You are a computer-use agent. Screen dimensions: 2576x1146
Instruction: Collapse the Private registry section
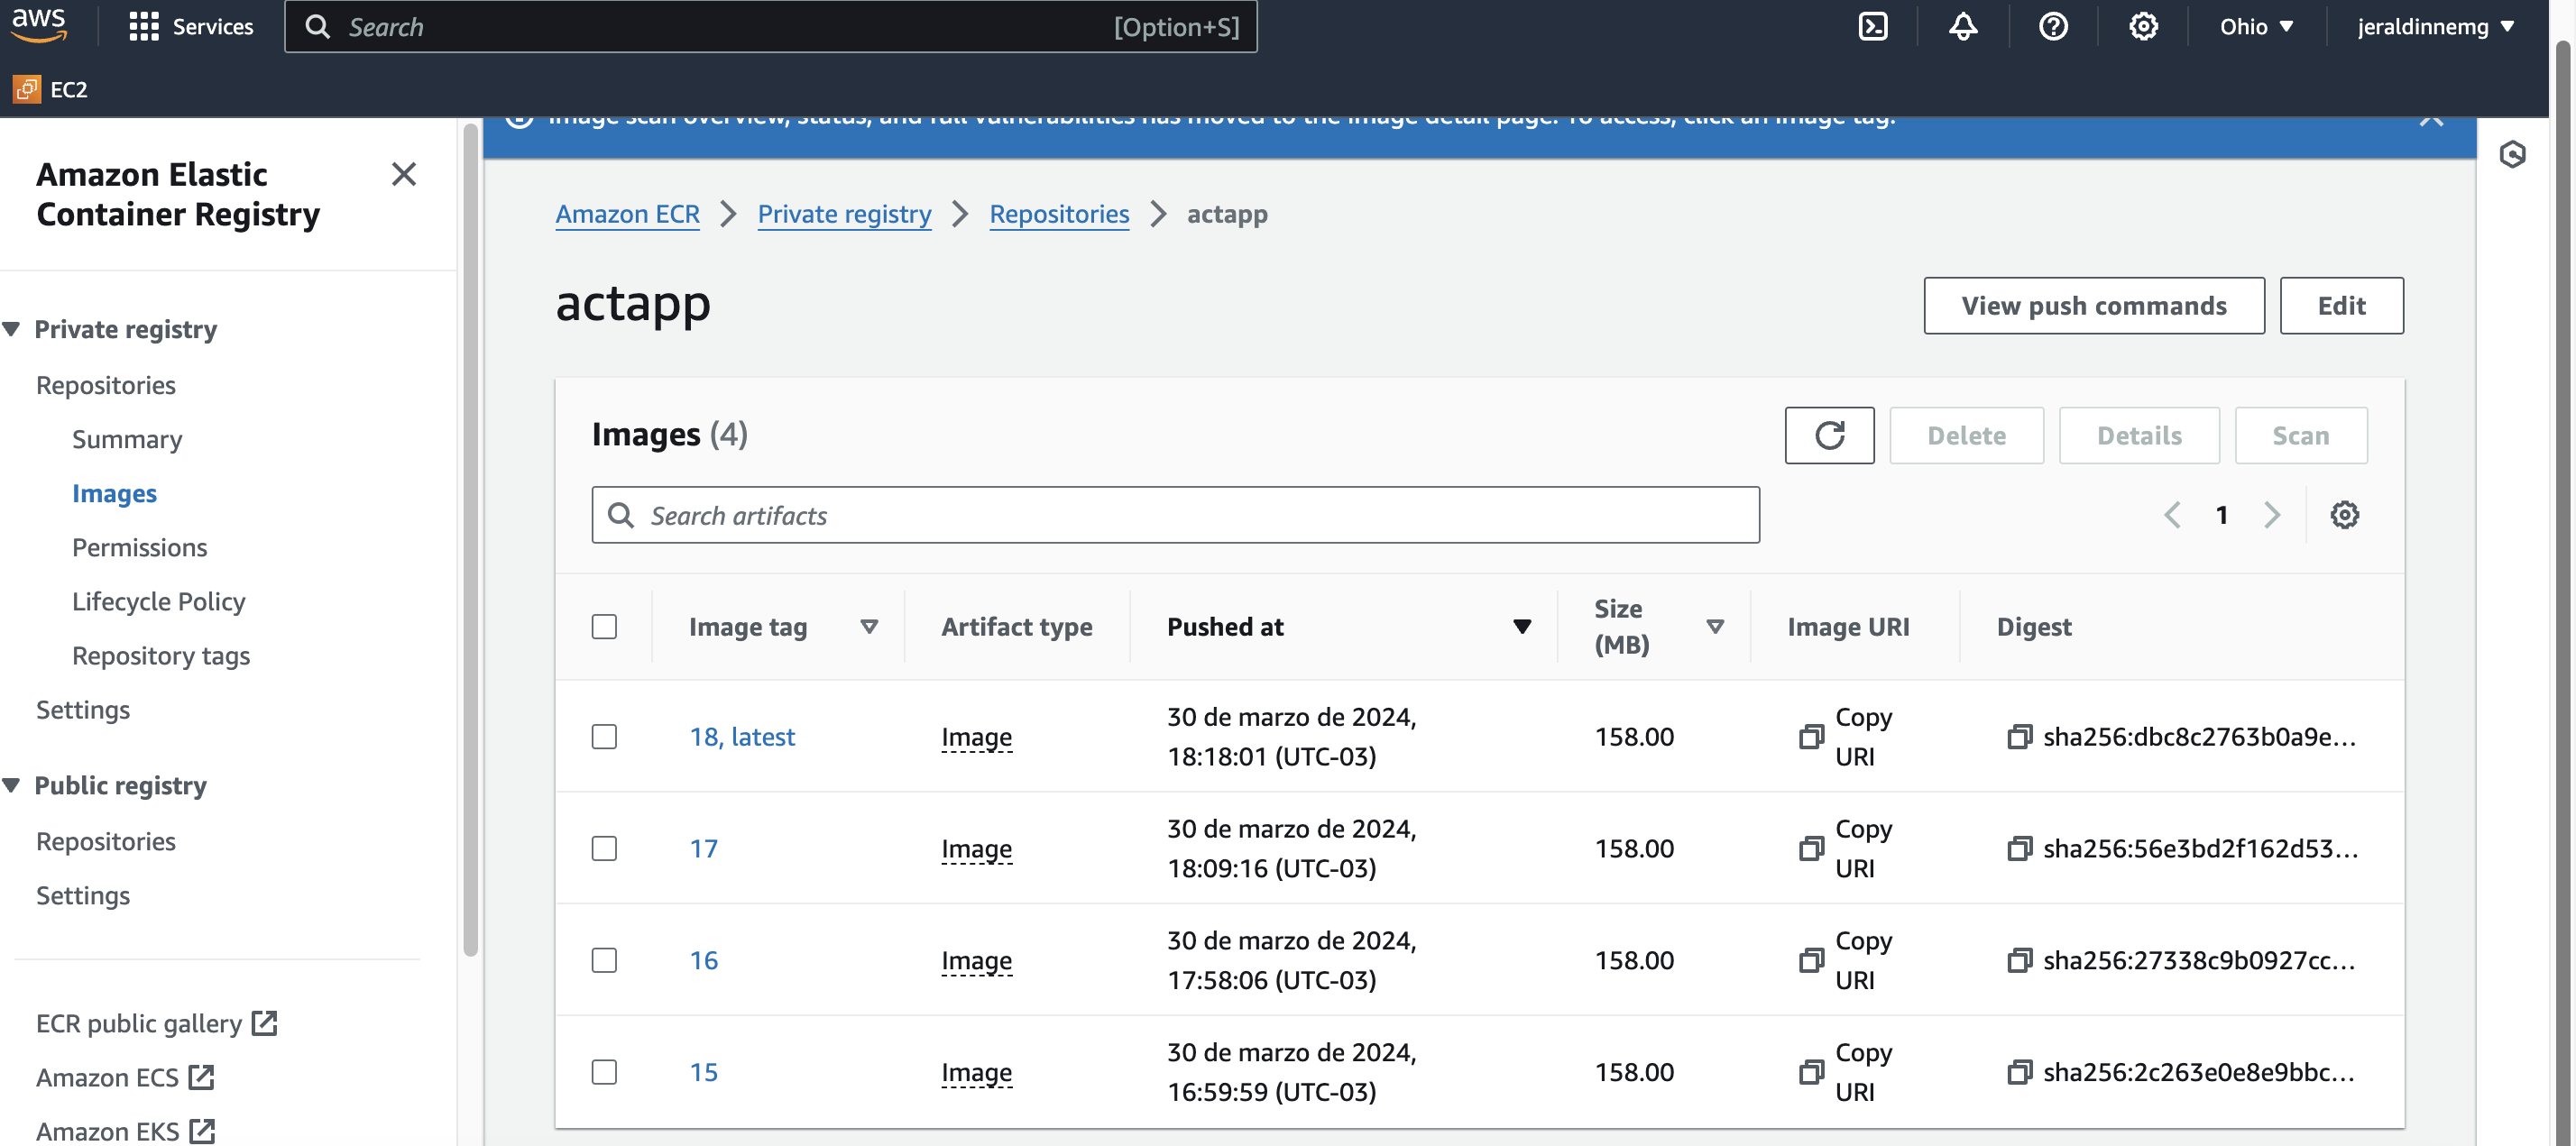point(12,329)
